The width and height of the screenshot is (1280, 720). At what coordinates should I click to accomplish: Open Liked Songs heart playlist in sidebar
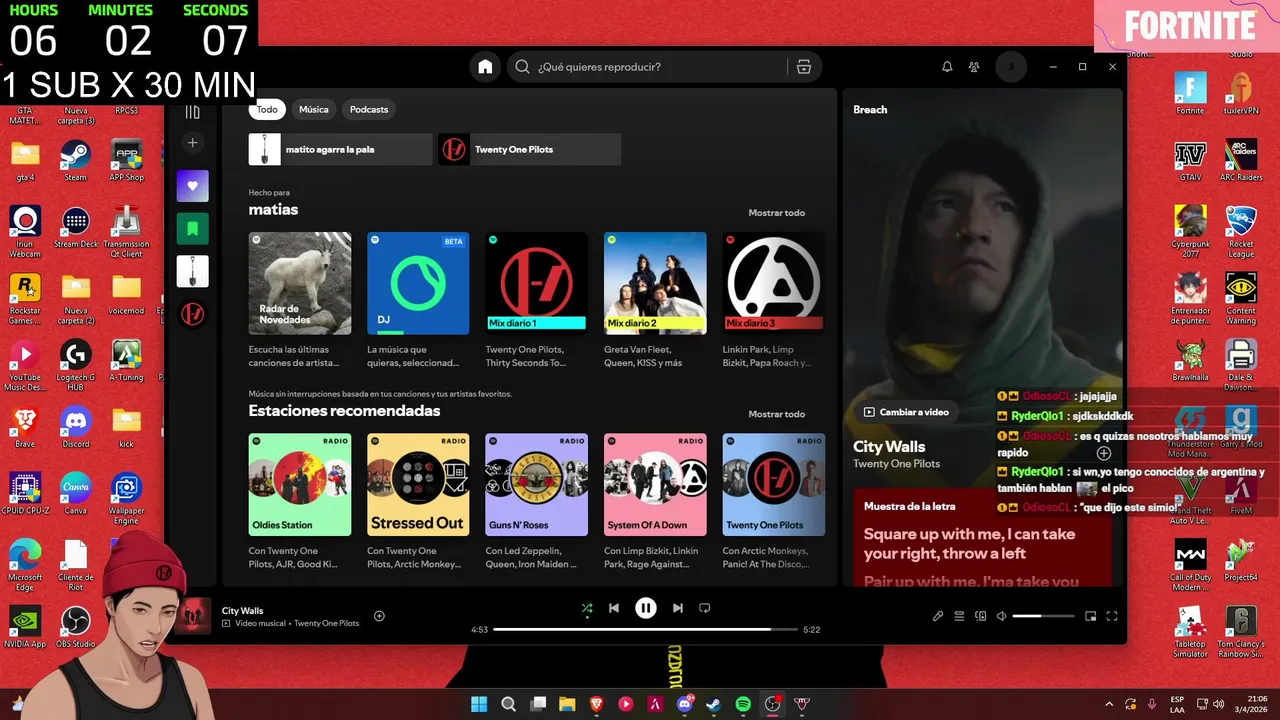[193, 185]
